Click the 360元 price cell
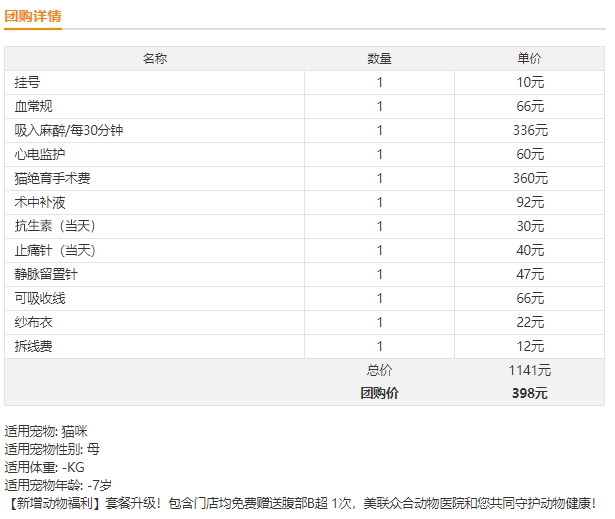 [x=530, y=178]
